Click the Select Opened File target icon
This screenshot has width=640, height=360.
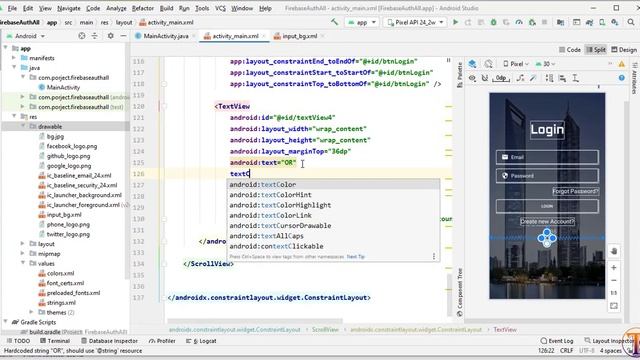tap(82, 36)
